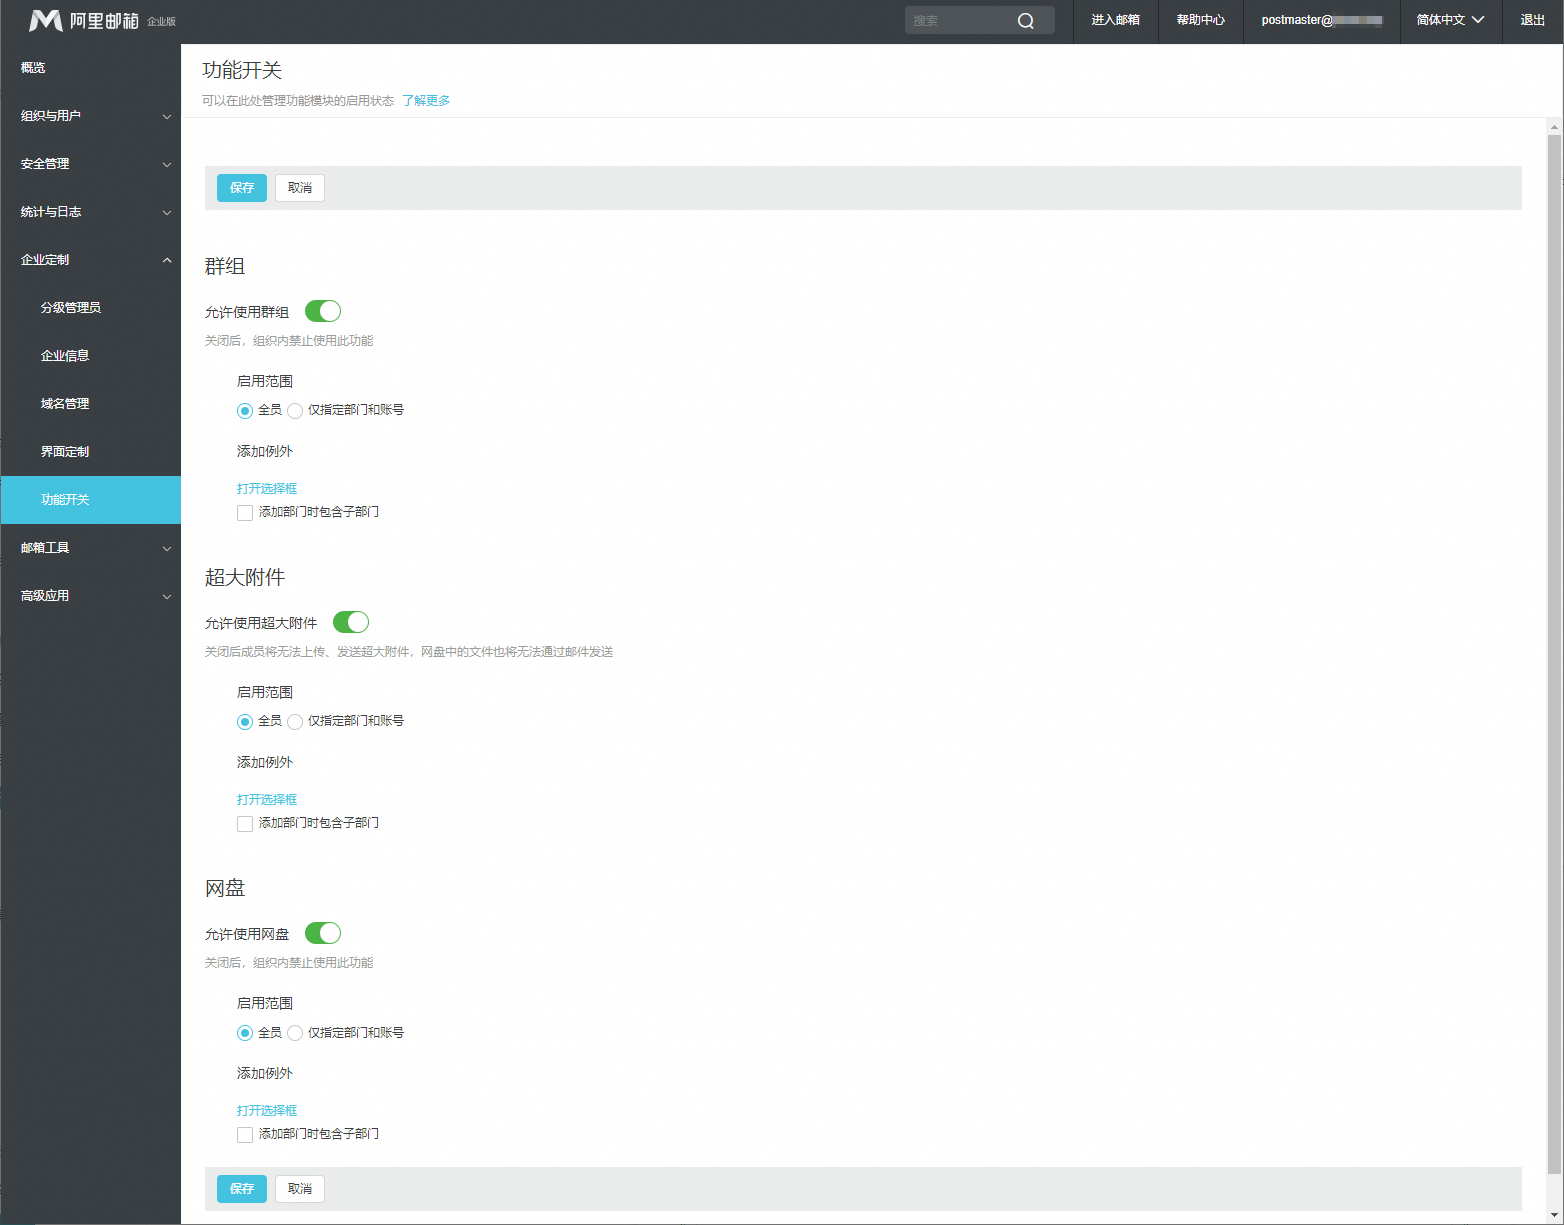Image resolution: width=1564 pixels, height=1225 pixels.
Task: Toggle the 允许使用网盘 switch
Action: pyautogui.click(x=323, y=933)
